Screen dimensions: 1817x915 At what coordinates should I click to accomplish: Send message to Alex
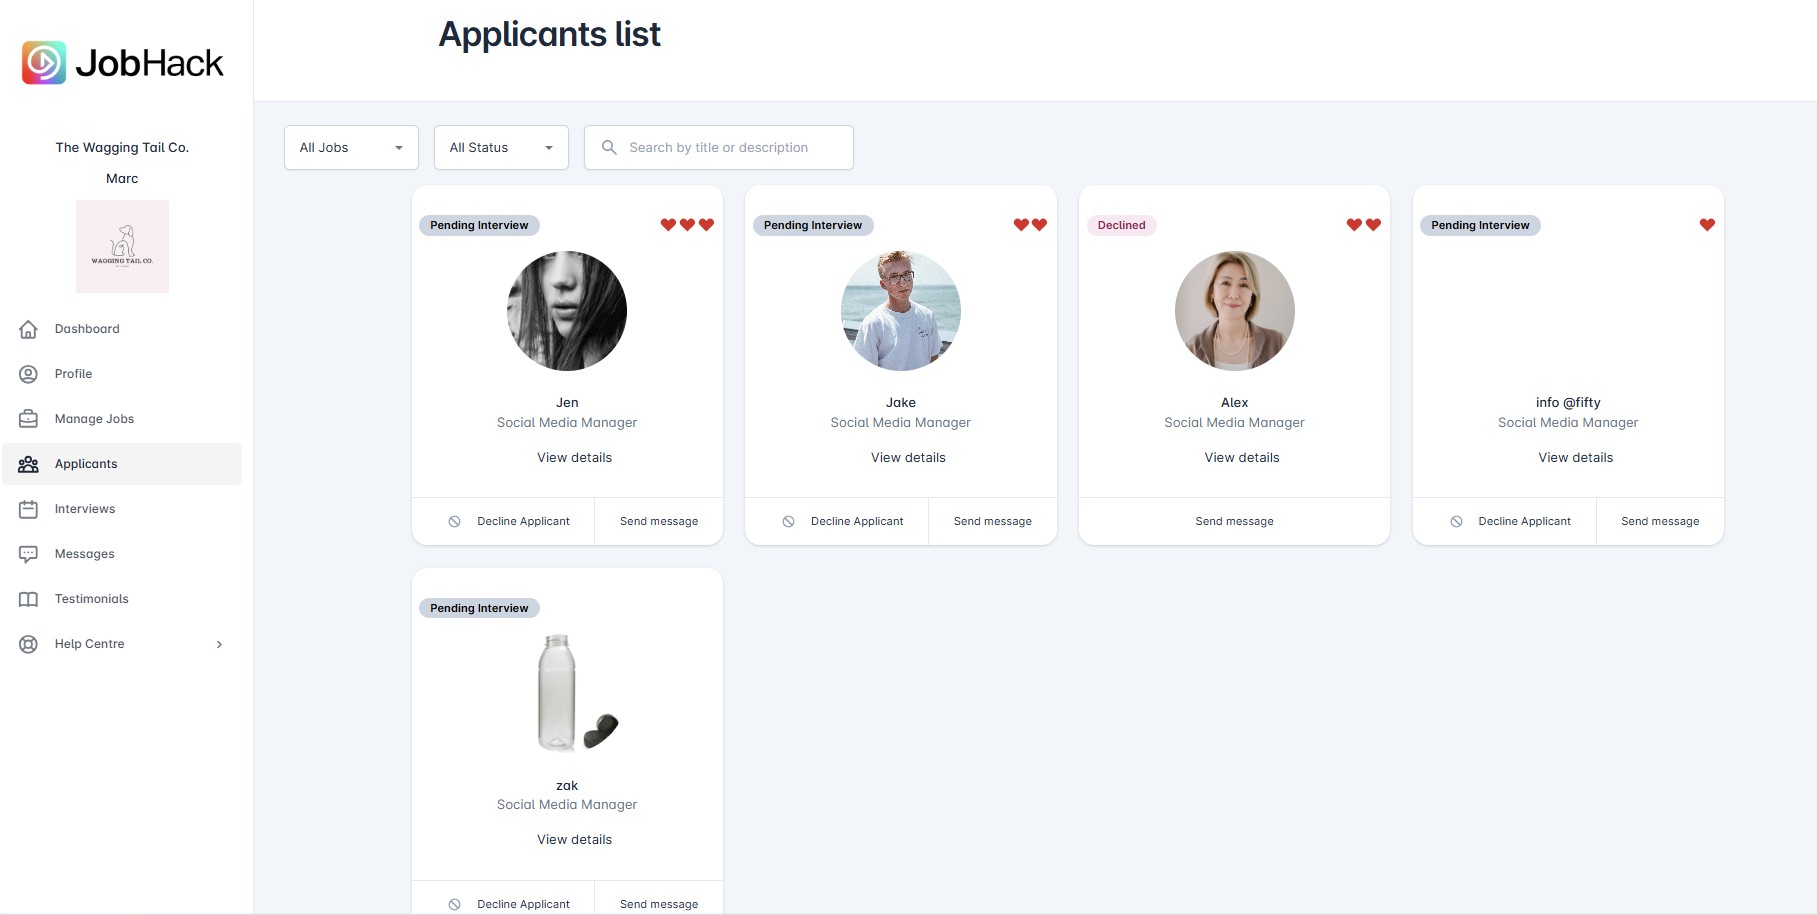(1234, 521)
